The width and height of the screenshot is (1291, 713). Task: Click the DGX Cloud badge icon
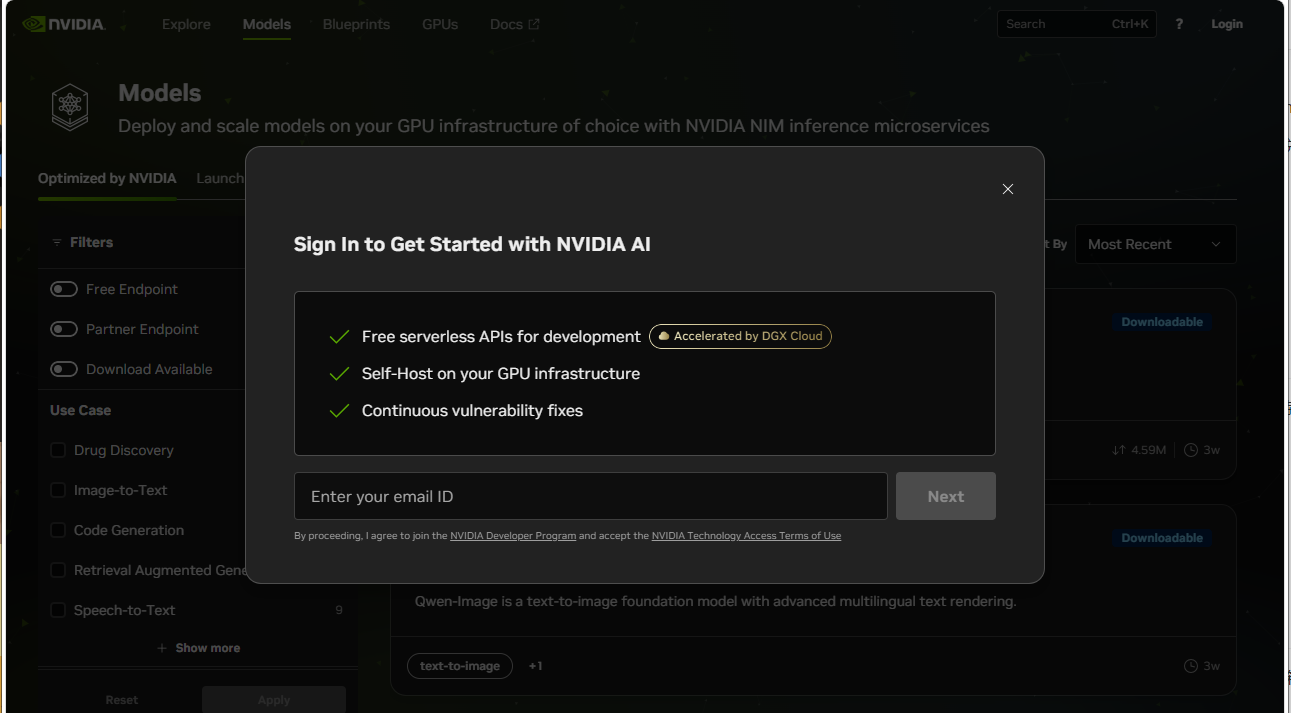click(664, 337)
